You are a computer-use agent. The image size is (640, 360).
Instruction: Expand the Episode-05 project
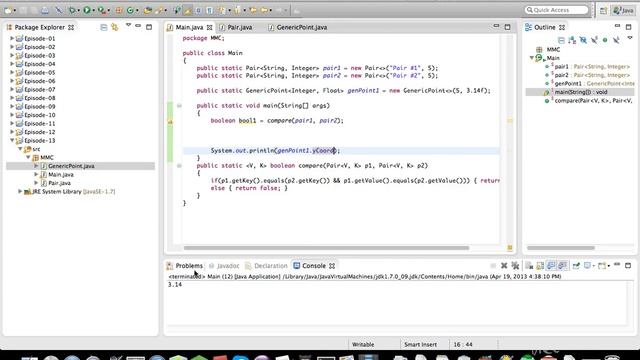[x=12, y=72]
